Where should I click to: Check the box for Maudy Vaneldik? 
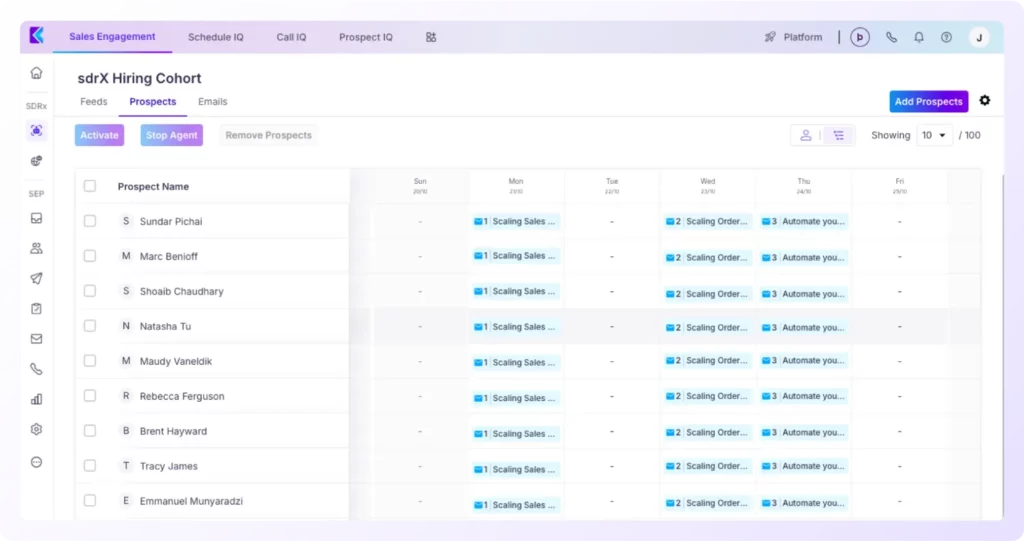90,361
